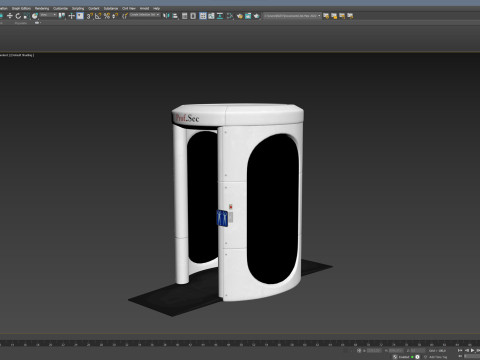Click the Render Production teapot icon
The width and height of the screenshot is (480, 360).
(256, 16)
